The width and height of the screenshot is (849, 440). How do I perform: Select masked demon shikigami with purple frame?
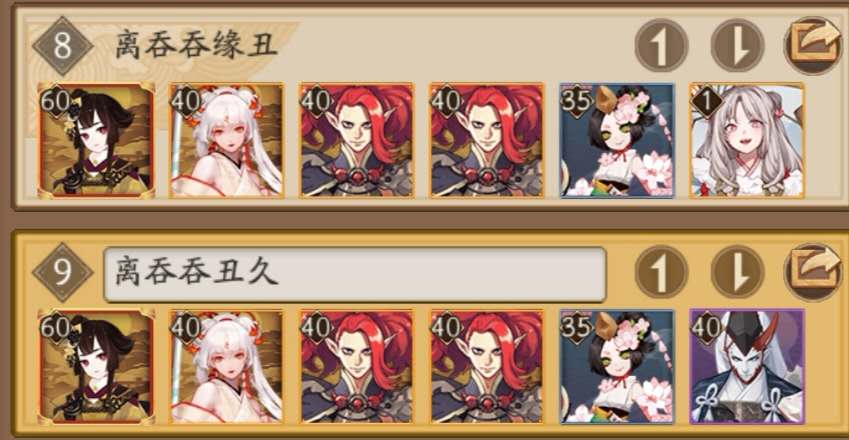tap(747, 366)
